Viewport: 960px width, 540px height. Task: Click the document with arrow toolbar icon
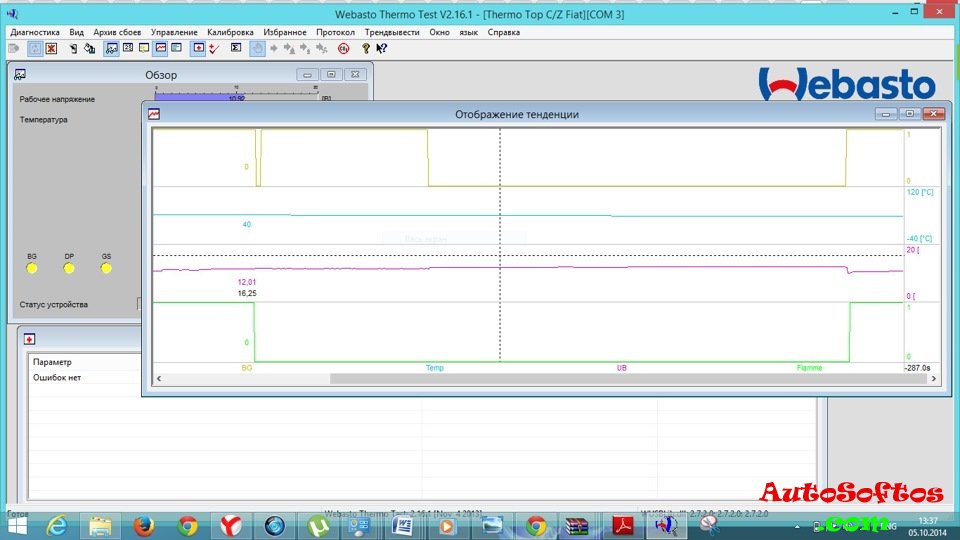coord(73,48)
